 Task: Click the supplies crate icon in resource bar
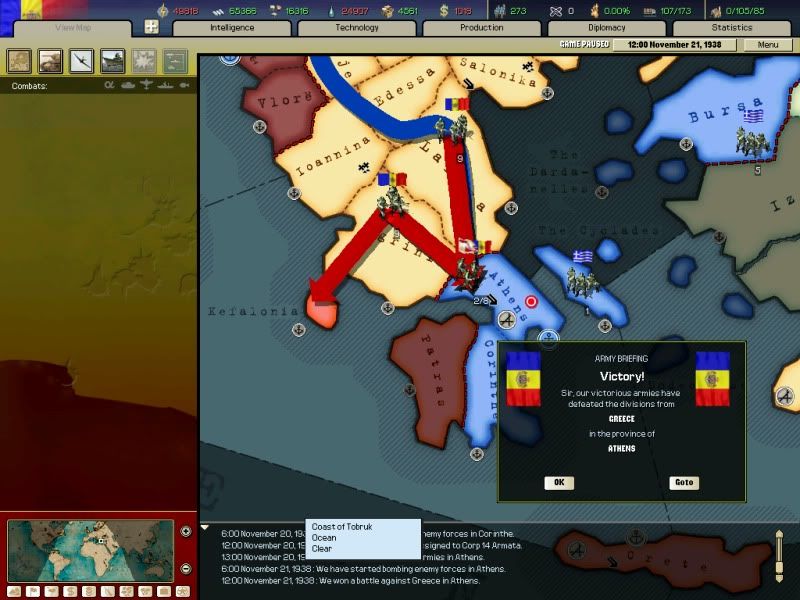point(388,11)
